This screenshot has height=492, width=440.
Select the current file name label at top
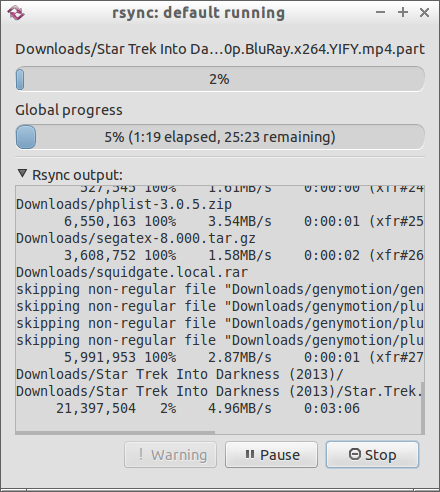220,49
